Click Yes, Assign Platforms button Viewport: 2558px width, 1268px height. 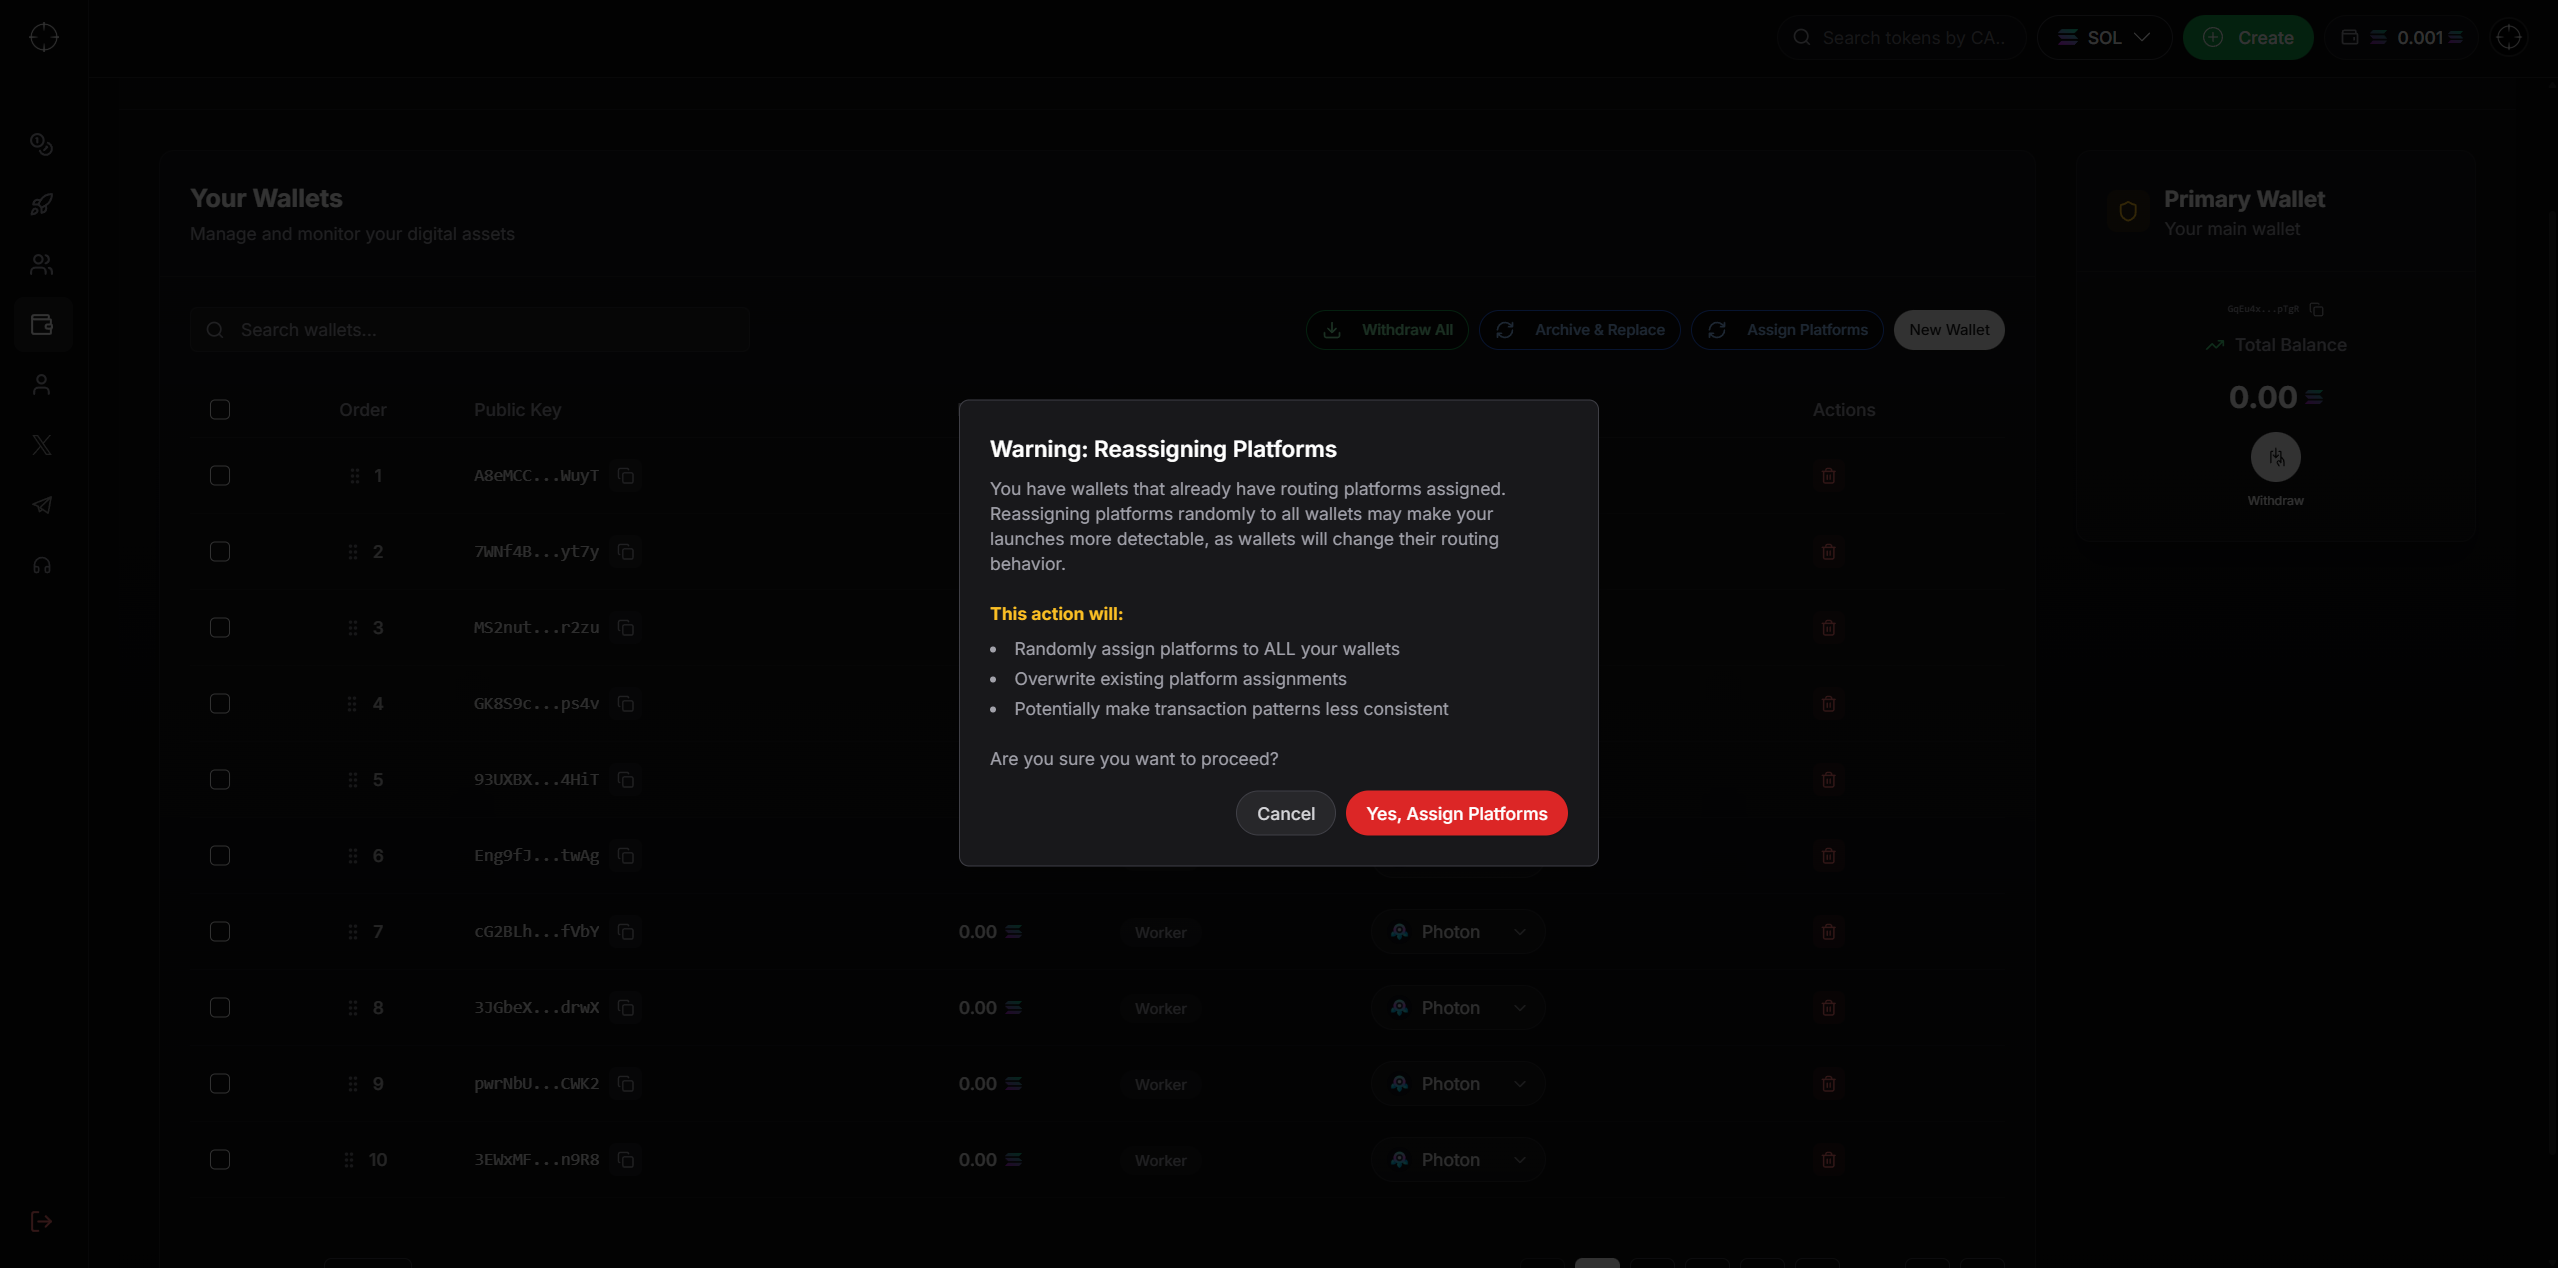pos(1456,814)
